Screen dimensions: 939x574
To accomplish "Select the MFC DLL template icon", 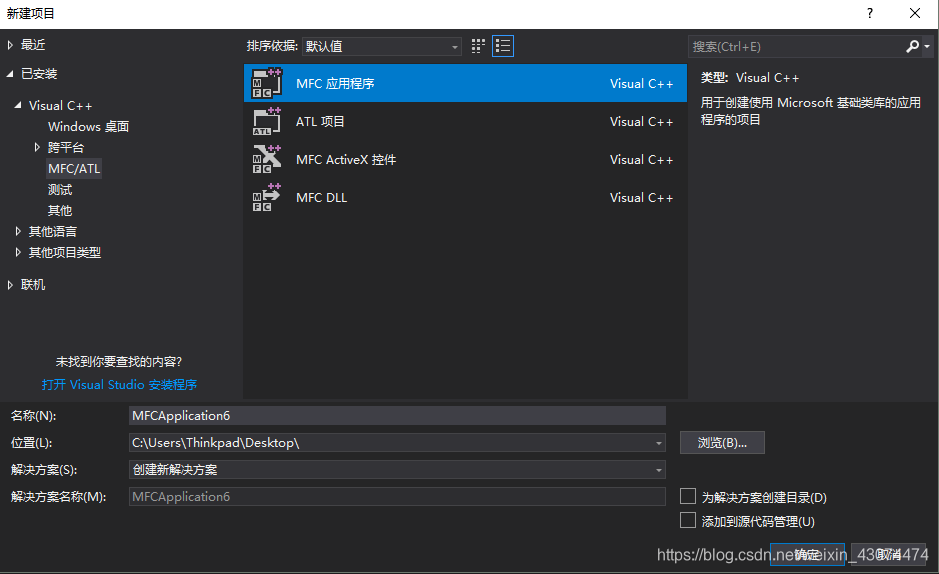I will pyautogui.click(x=266, y=198).
